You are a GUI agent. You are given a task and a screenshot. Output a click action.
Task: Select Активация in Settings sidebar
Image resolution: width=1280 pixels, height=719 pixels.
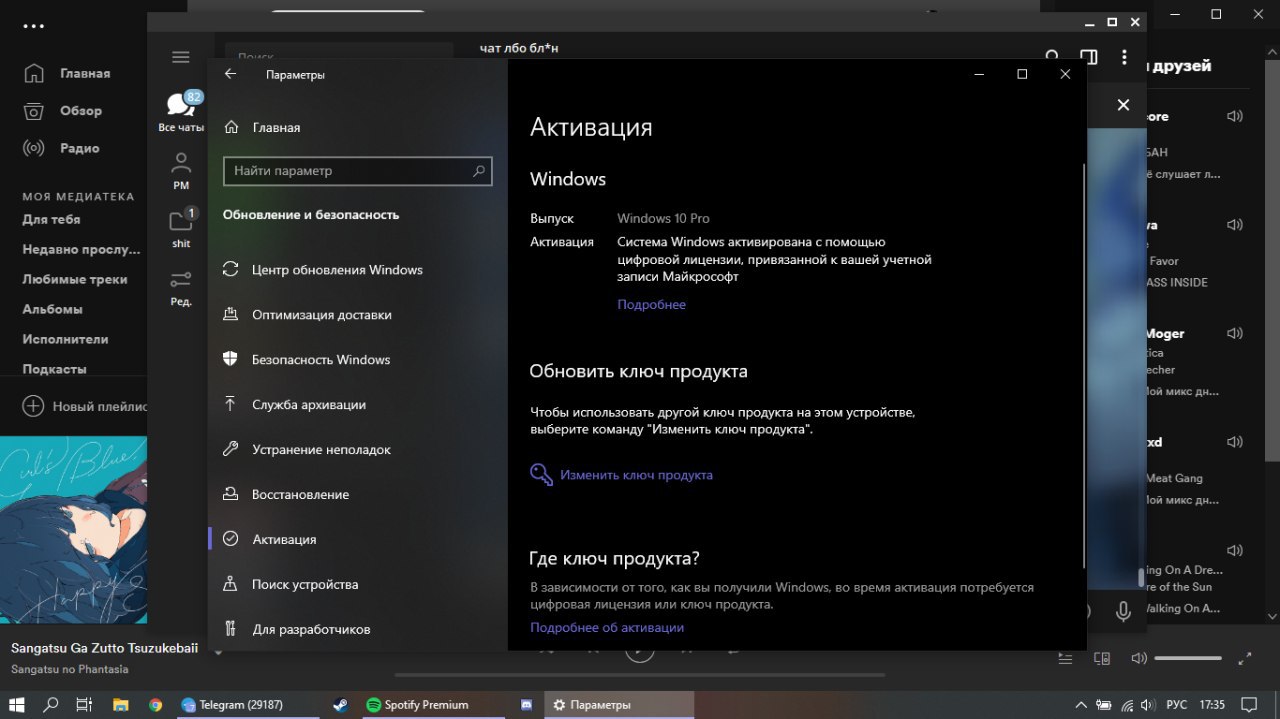tap(358, 539)
